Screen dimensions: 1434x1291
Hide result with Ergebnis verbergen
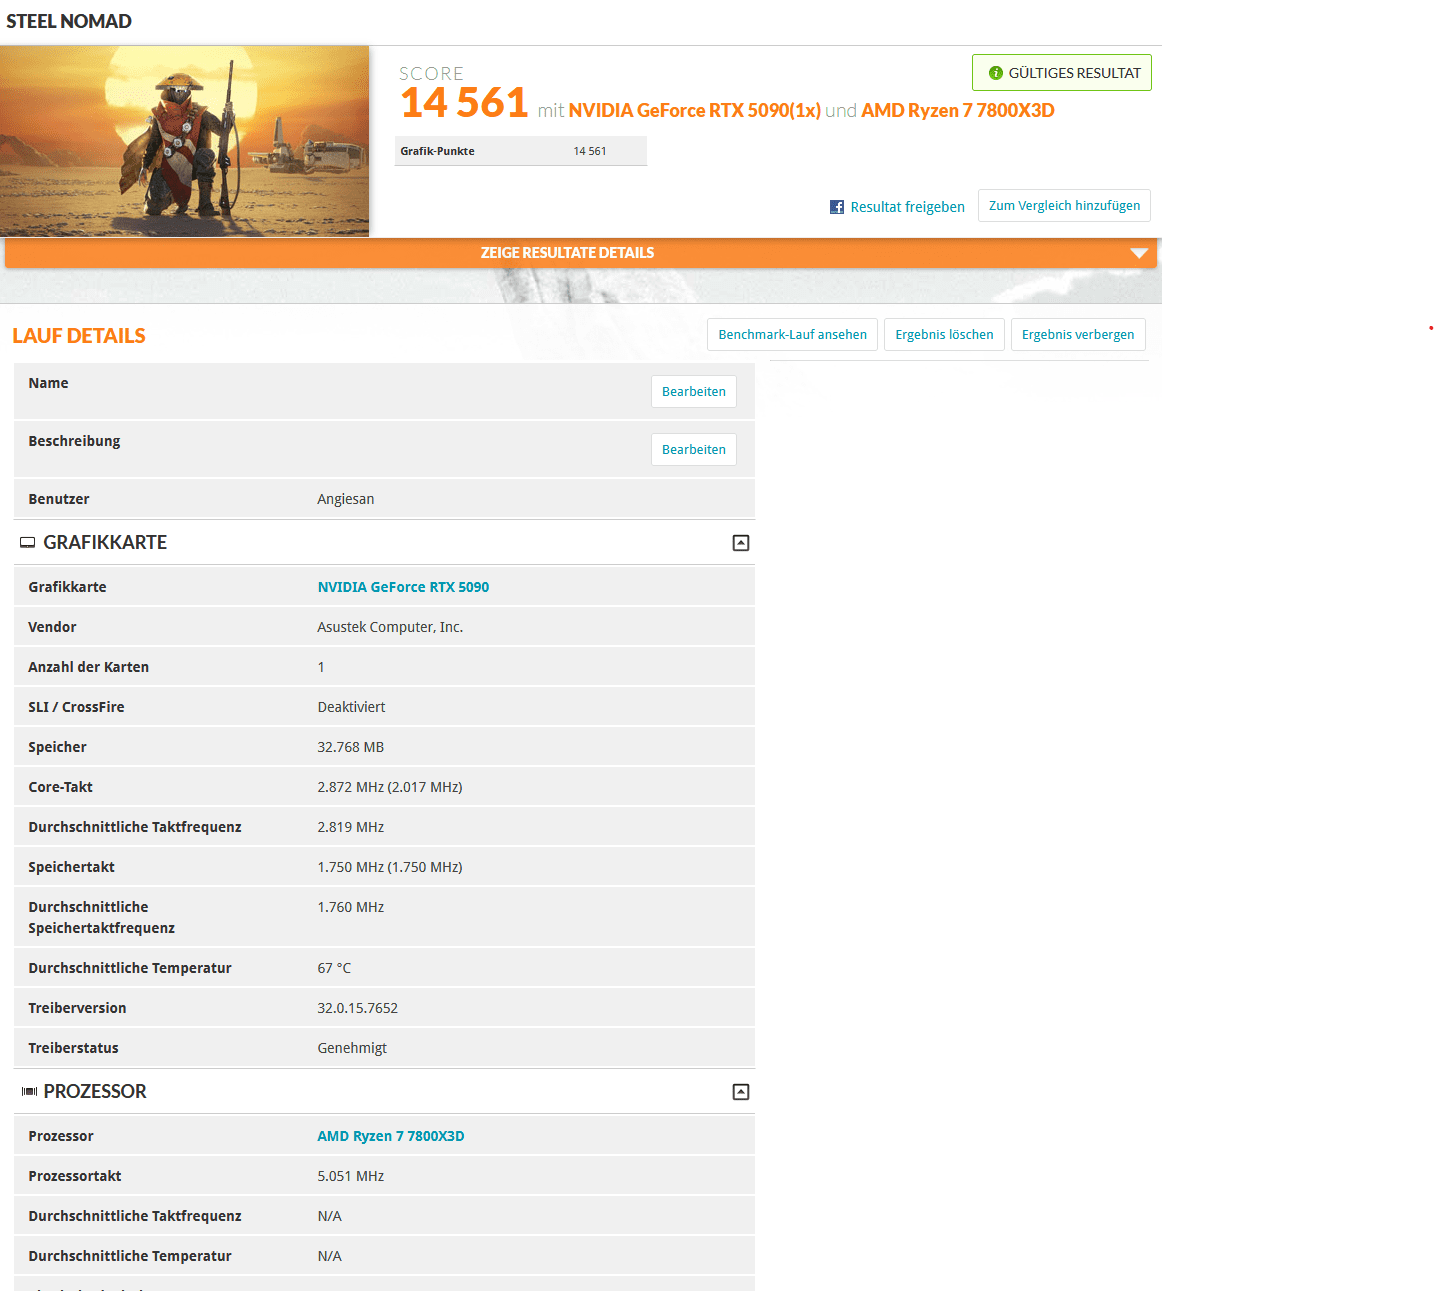[x=1078, y=335]
